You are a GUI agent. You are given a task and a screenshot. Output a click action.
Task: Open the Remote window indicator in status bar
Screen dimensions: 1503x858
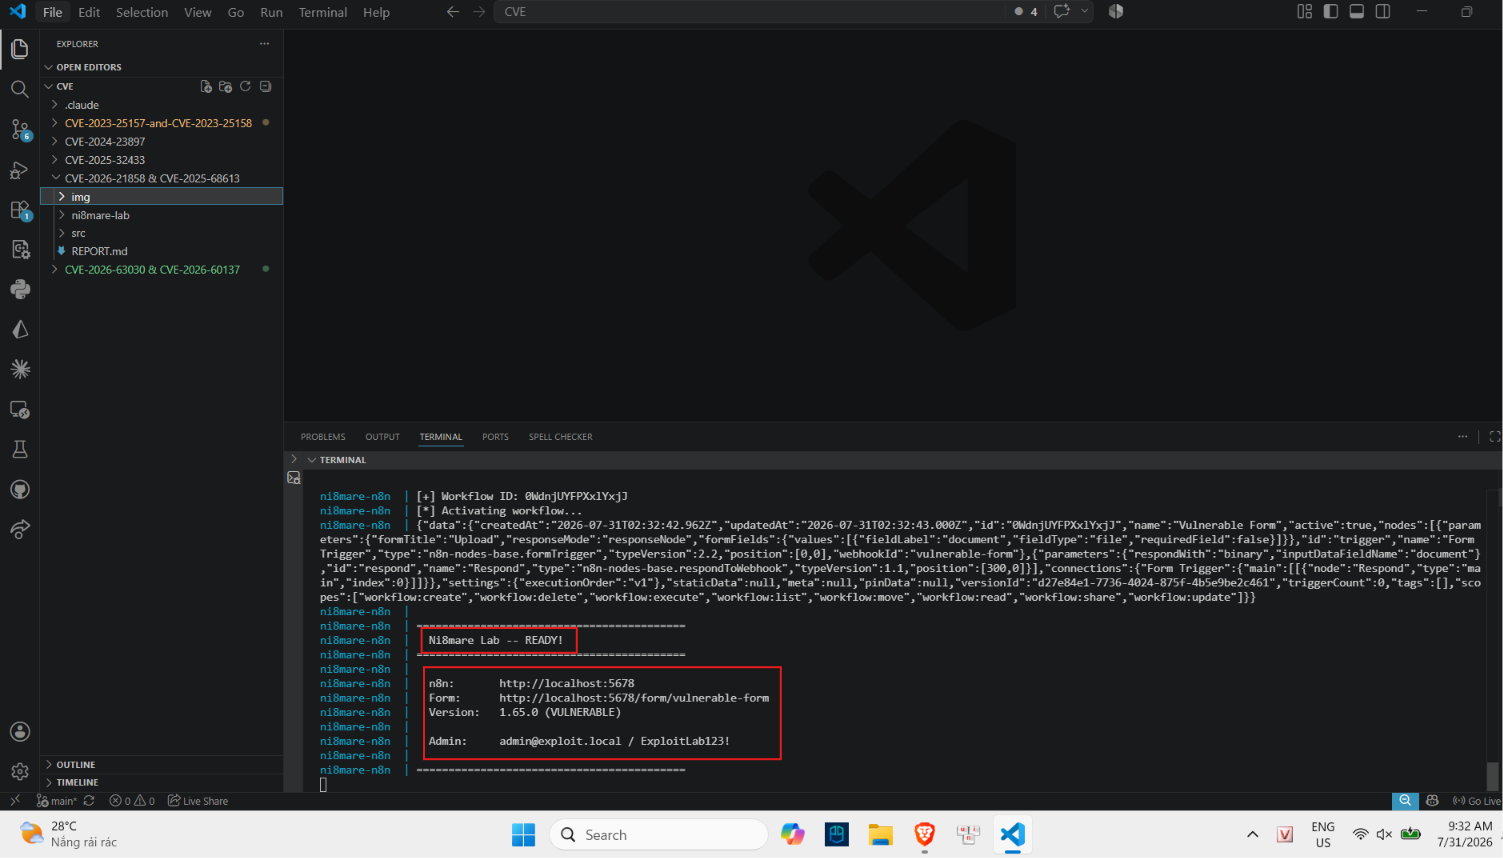pos(14,801)
